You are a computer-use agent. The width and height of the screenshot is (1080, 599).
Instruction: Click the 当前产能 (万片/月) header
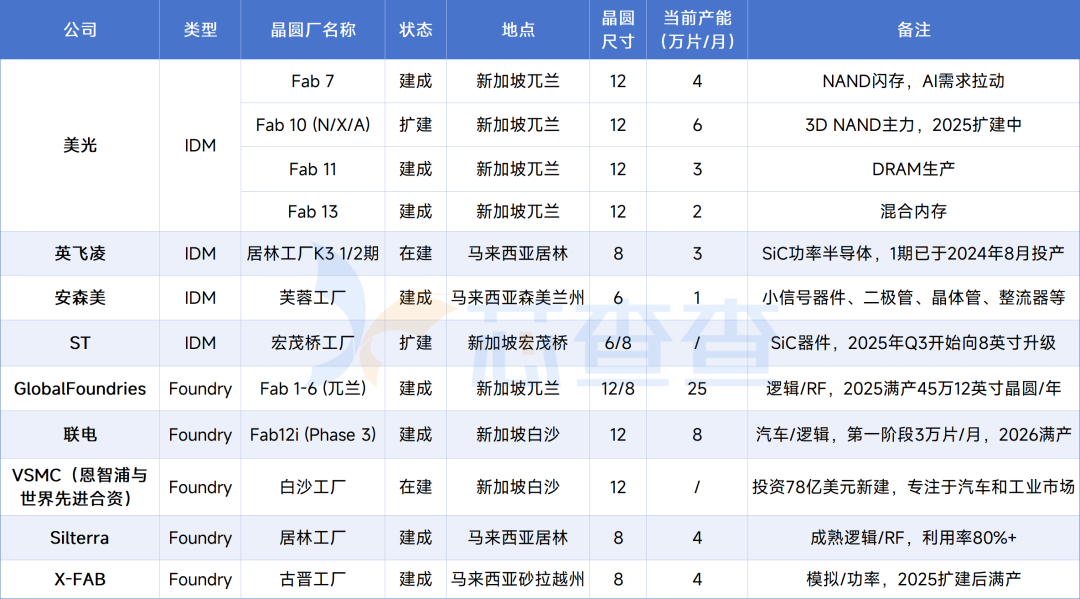pos(697,30)
